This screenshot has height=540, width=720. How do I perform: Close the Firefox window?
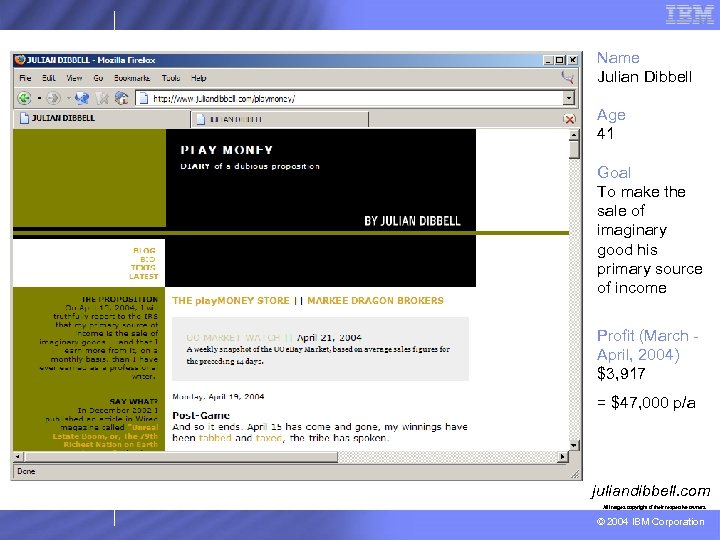(x=573, y=60)
